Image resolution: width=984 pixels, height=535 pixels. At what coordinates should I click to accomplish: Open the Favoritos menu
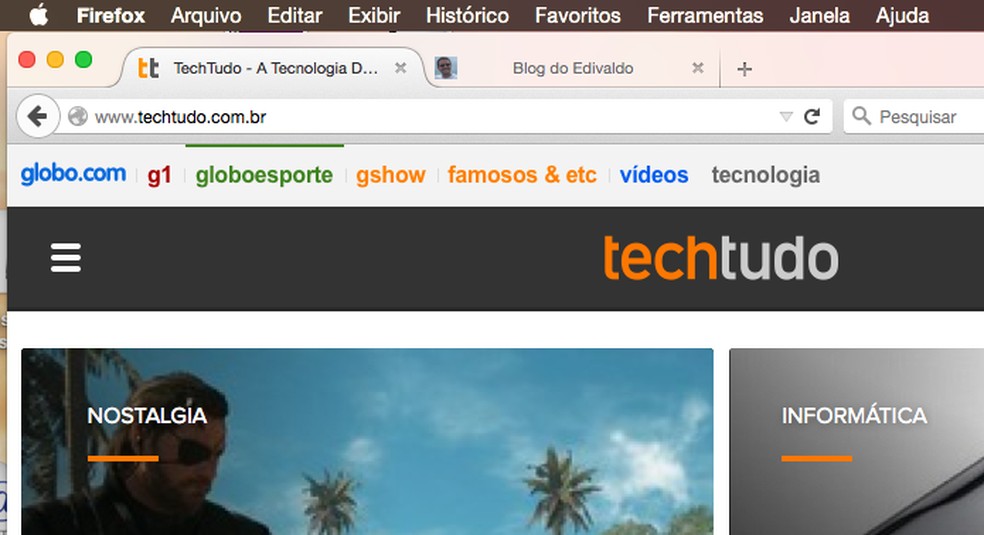[x=577, y=15]
